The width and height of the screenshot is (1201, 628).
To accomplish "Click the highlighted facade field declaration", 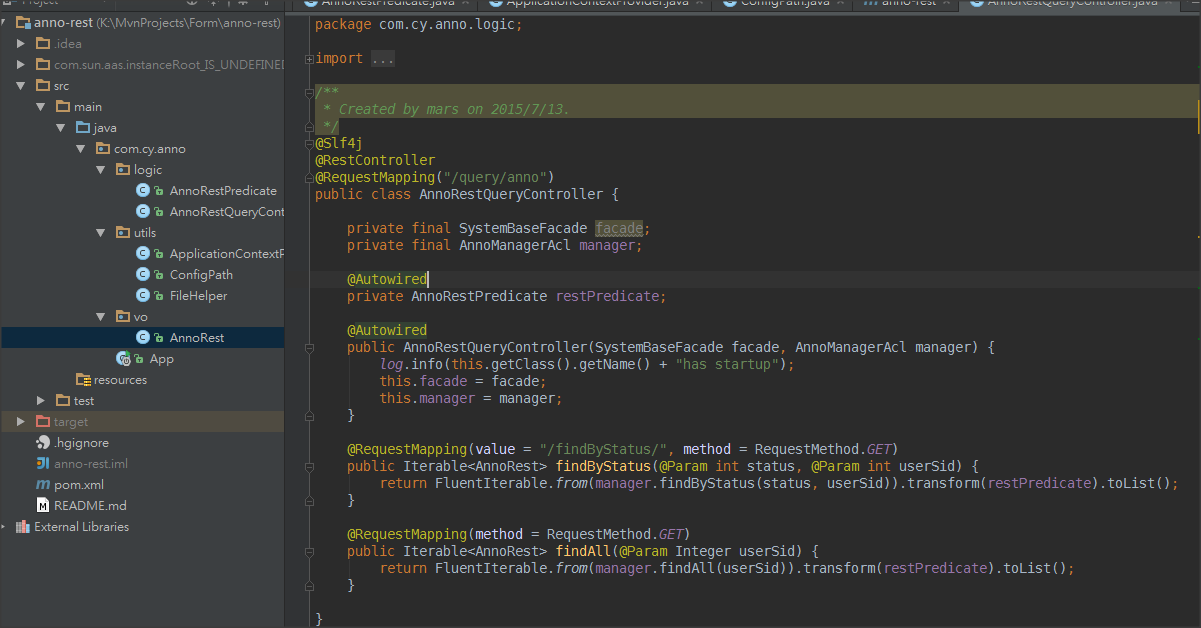I will tap(619, 228).
